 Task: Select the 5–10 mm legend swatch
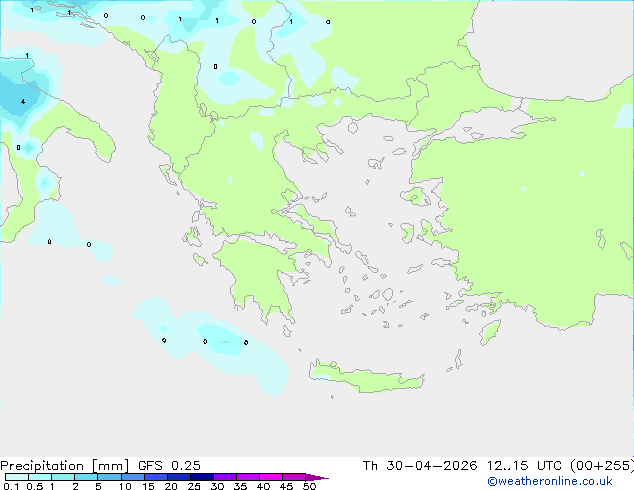point(109,477)
